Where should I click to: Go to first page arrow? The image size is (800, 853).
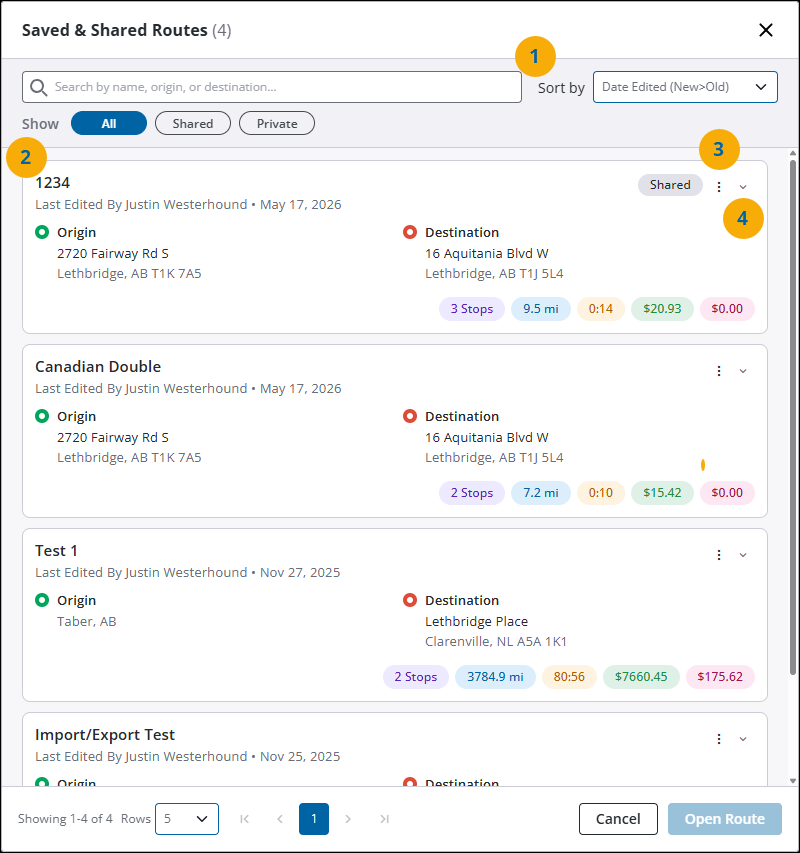click(245, 819)
